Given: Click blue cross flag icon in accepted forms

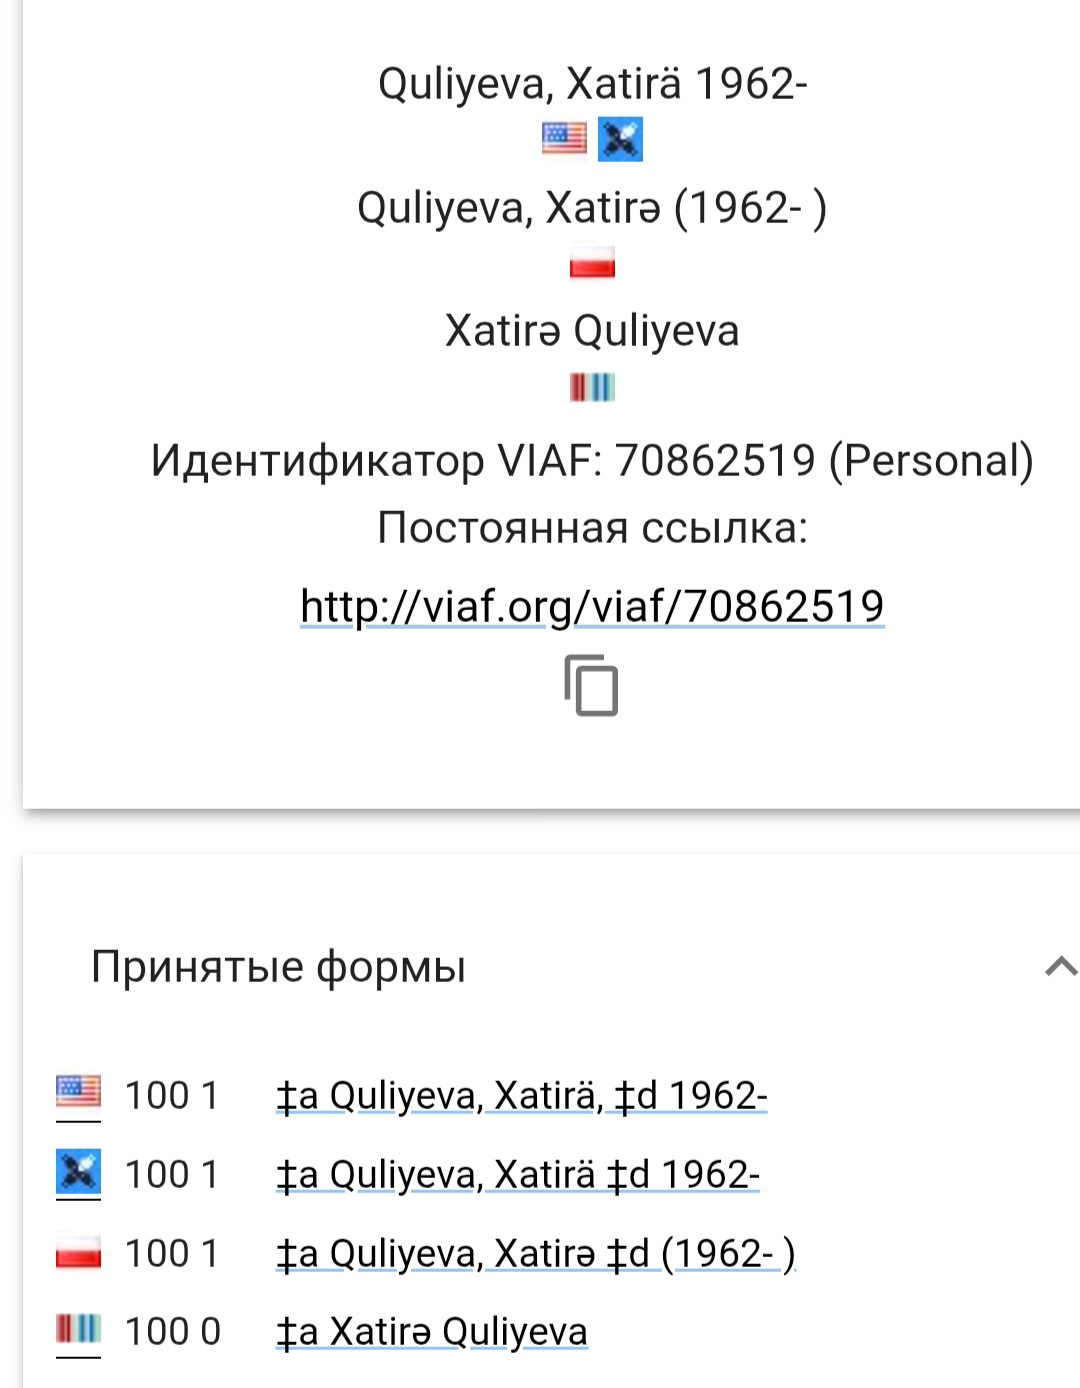Looking at the screenshot, I should tap(78, 1173).
